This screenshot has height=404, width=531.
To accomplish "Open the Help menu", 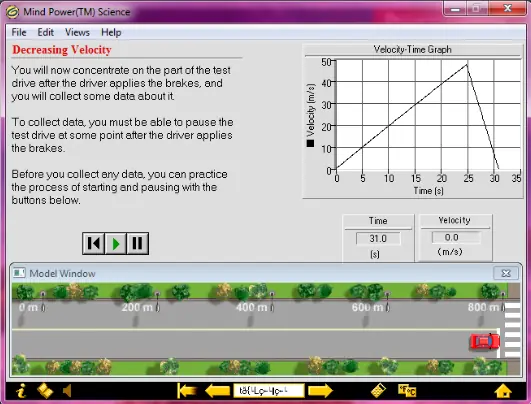I will (111, 33).
